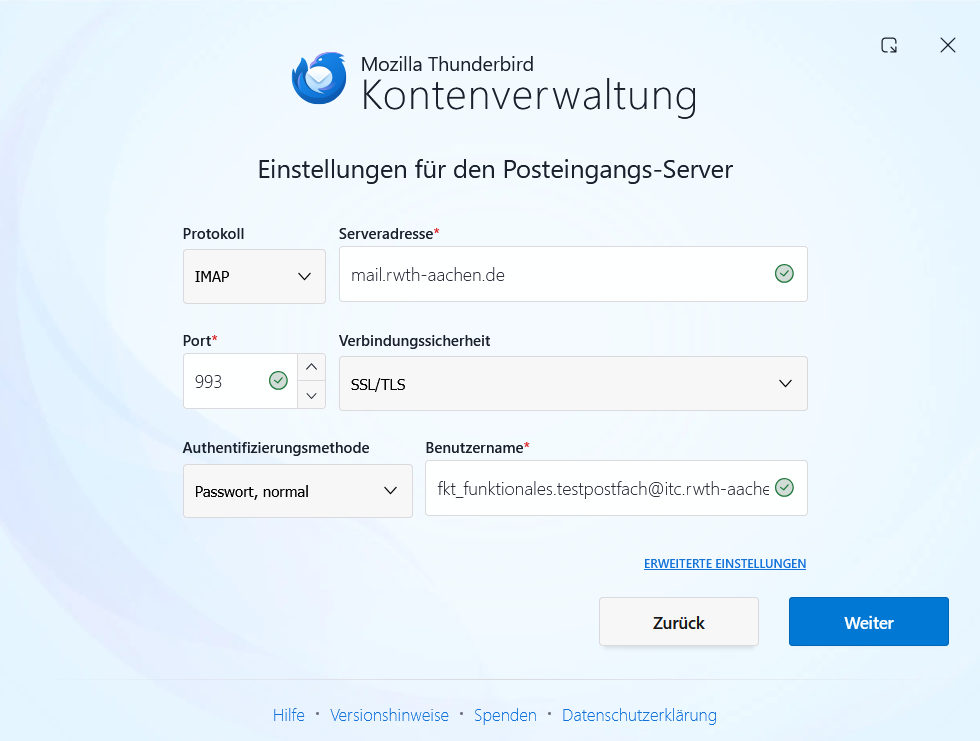980x741 pixels.
Task: Click the pop-out window icon
Action: tap(889, 45)
